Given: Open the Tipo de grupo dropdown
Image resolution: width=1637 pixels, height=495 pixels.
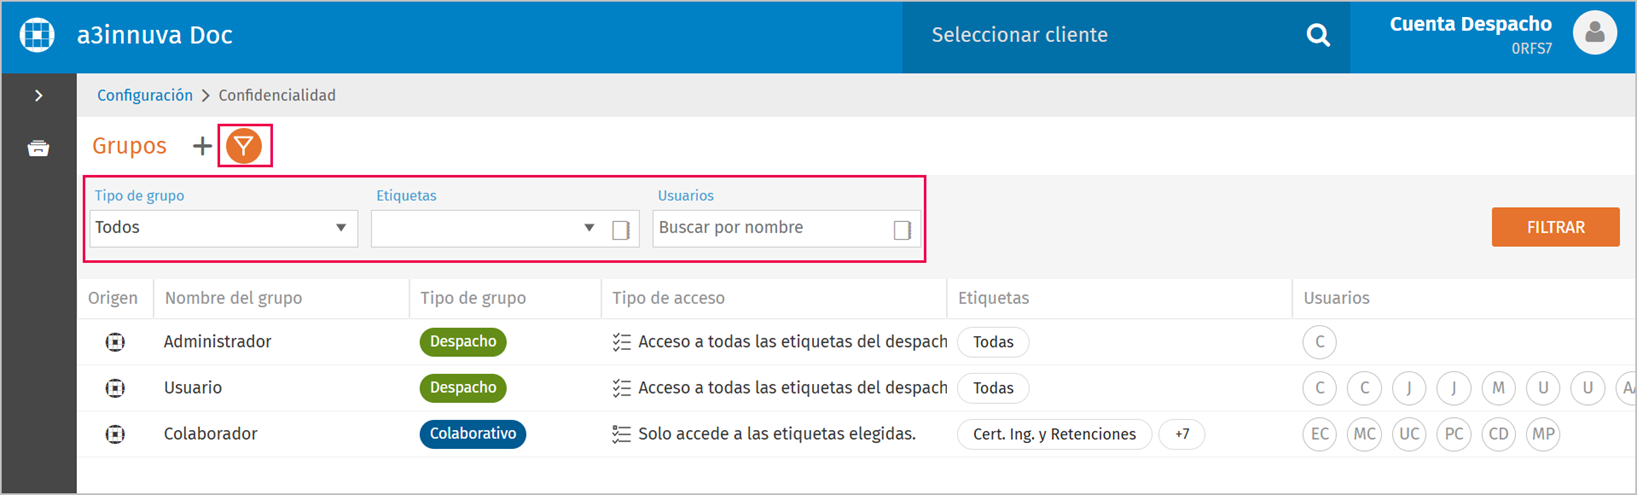Looking at the screenshot, I should click(x=223, y=228).
